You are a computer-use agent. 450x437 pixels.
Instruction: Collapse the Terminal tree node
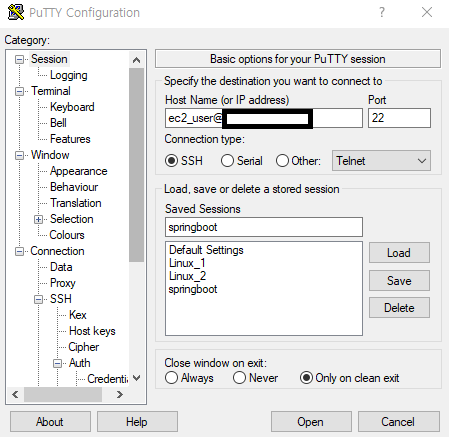[20, 91]
